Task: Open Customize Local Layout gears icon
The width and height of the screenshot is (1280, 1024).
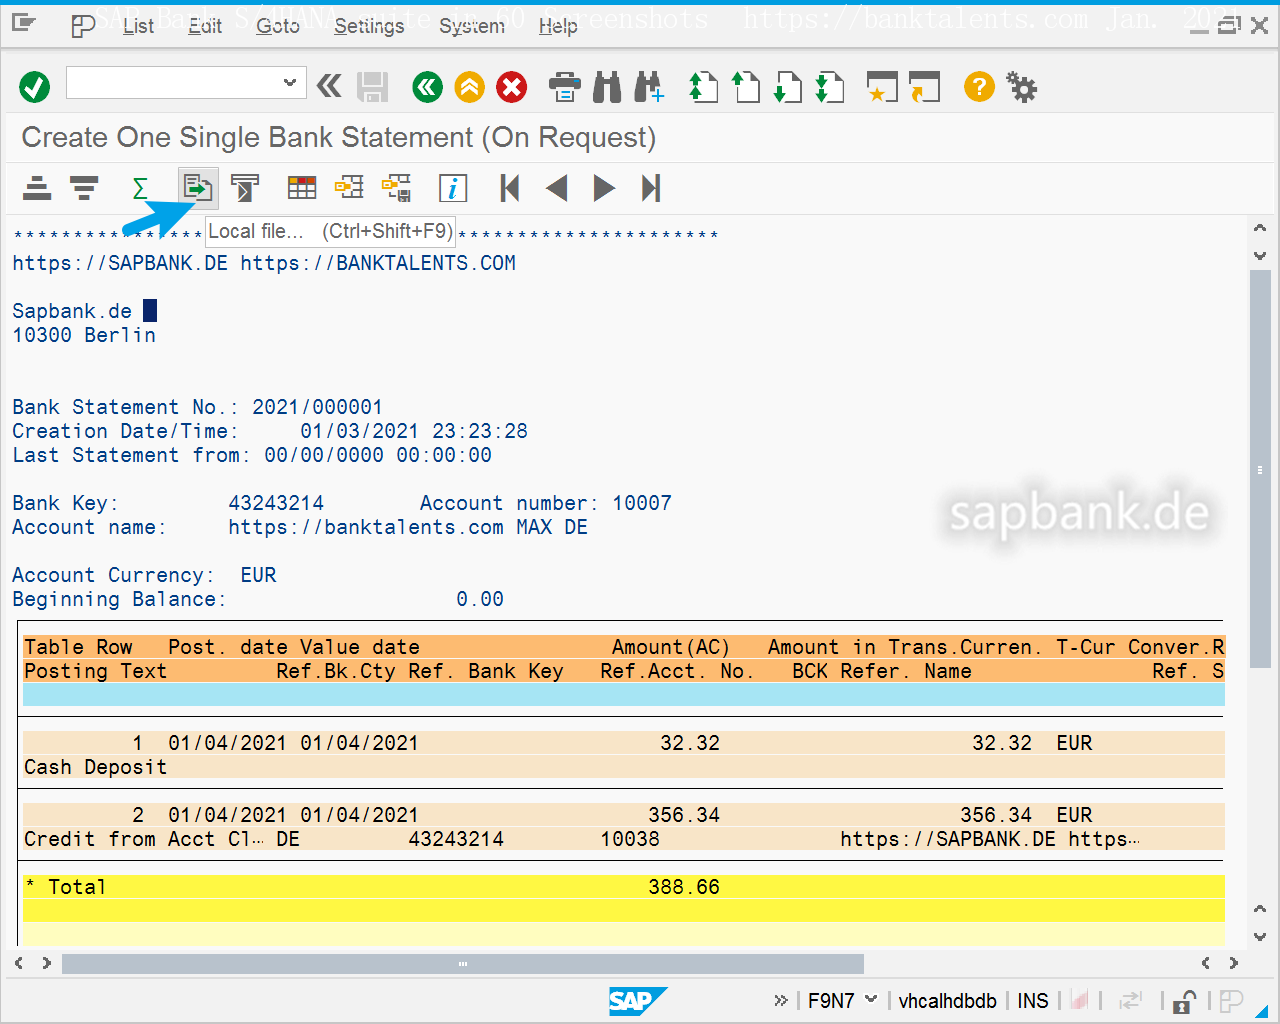Action: [1022, 87]
